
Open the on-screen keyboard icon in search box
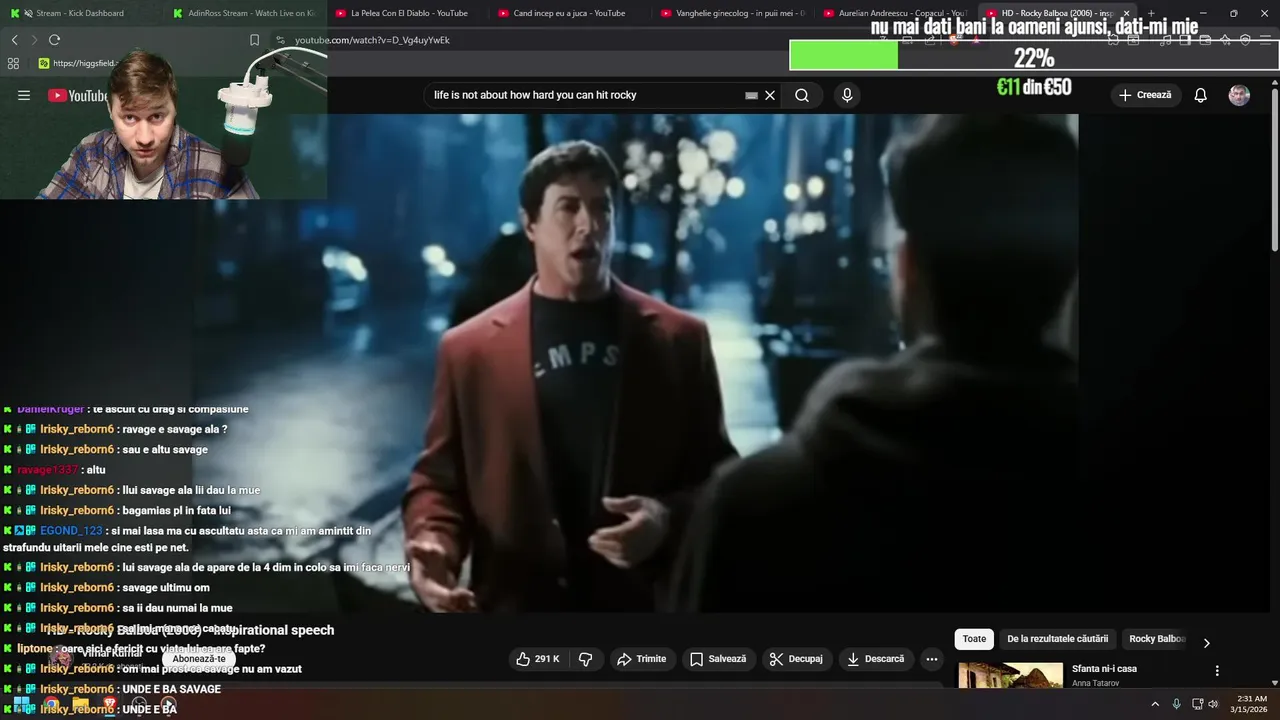[x=751, y=95]
